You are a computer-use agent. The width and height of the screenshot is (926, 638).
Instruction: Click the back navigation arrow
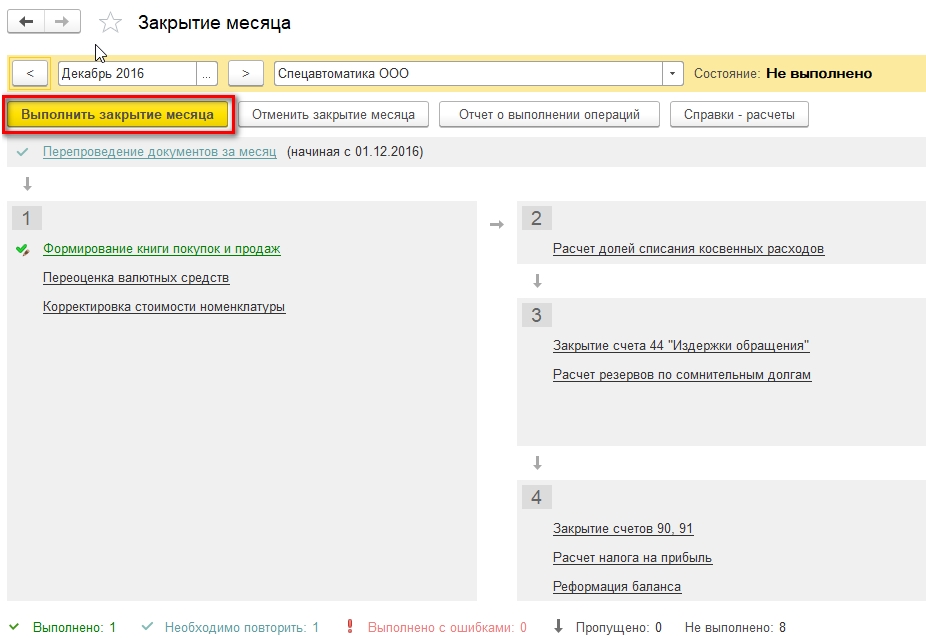[x=27, y=21]
